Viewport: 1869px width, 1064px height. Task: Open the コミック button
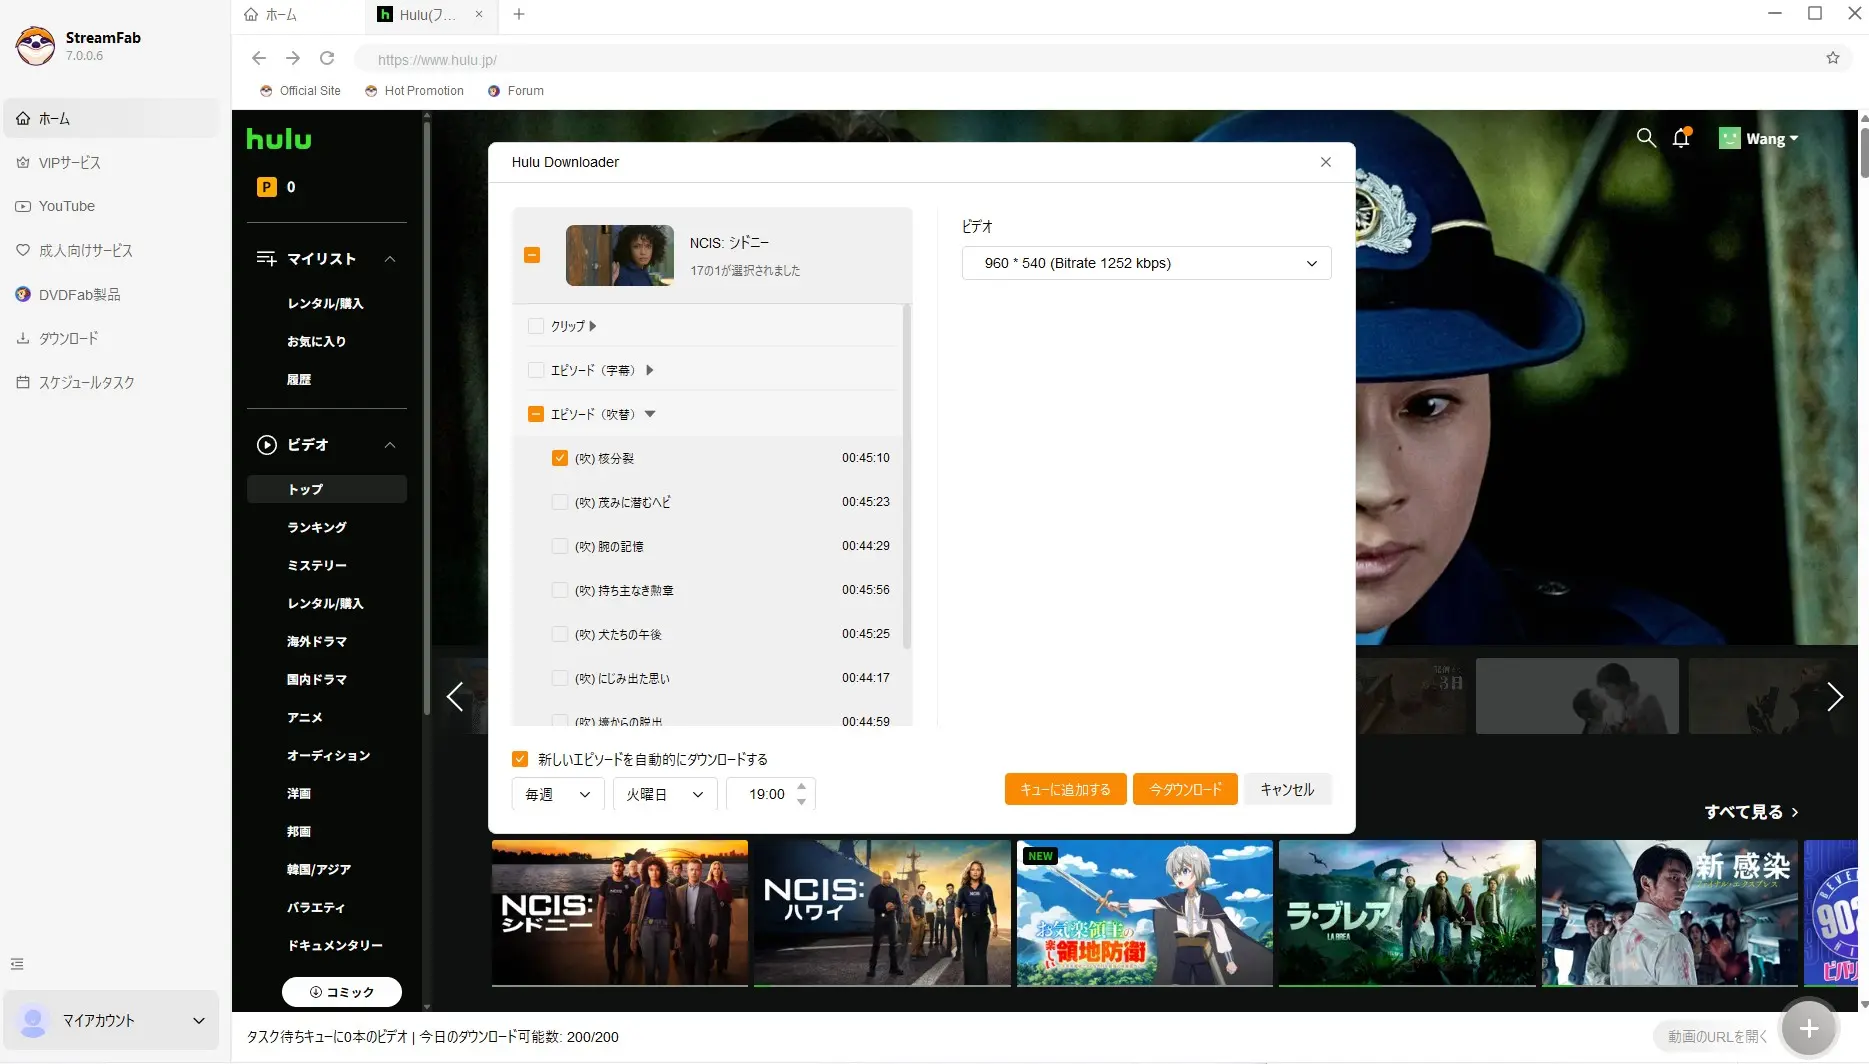pyautogui.click(x=342, y=992)
